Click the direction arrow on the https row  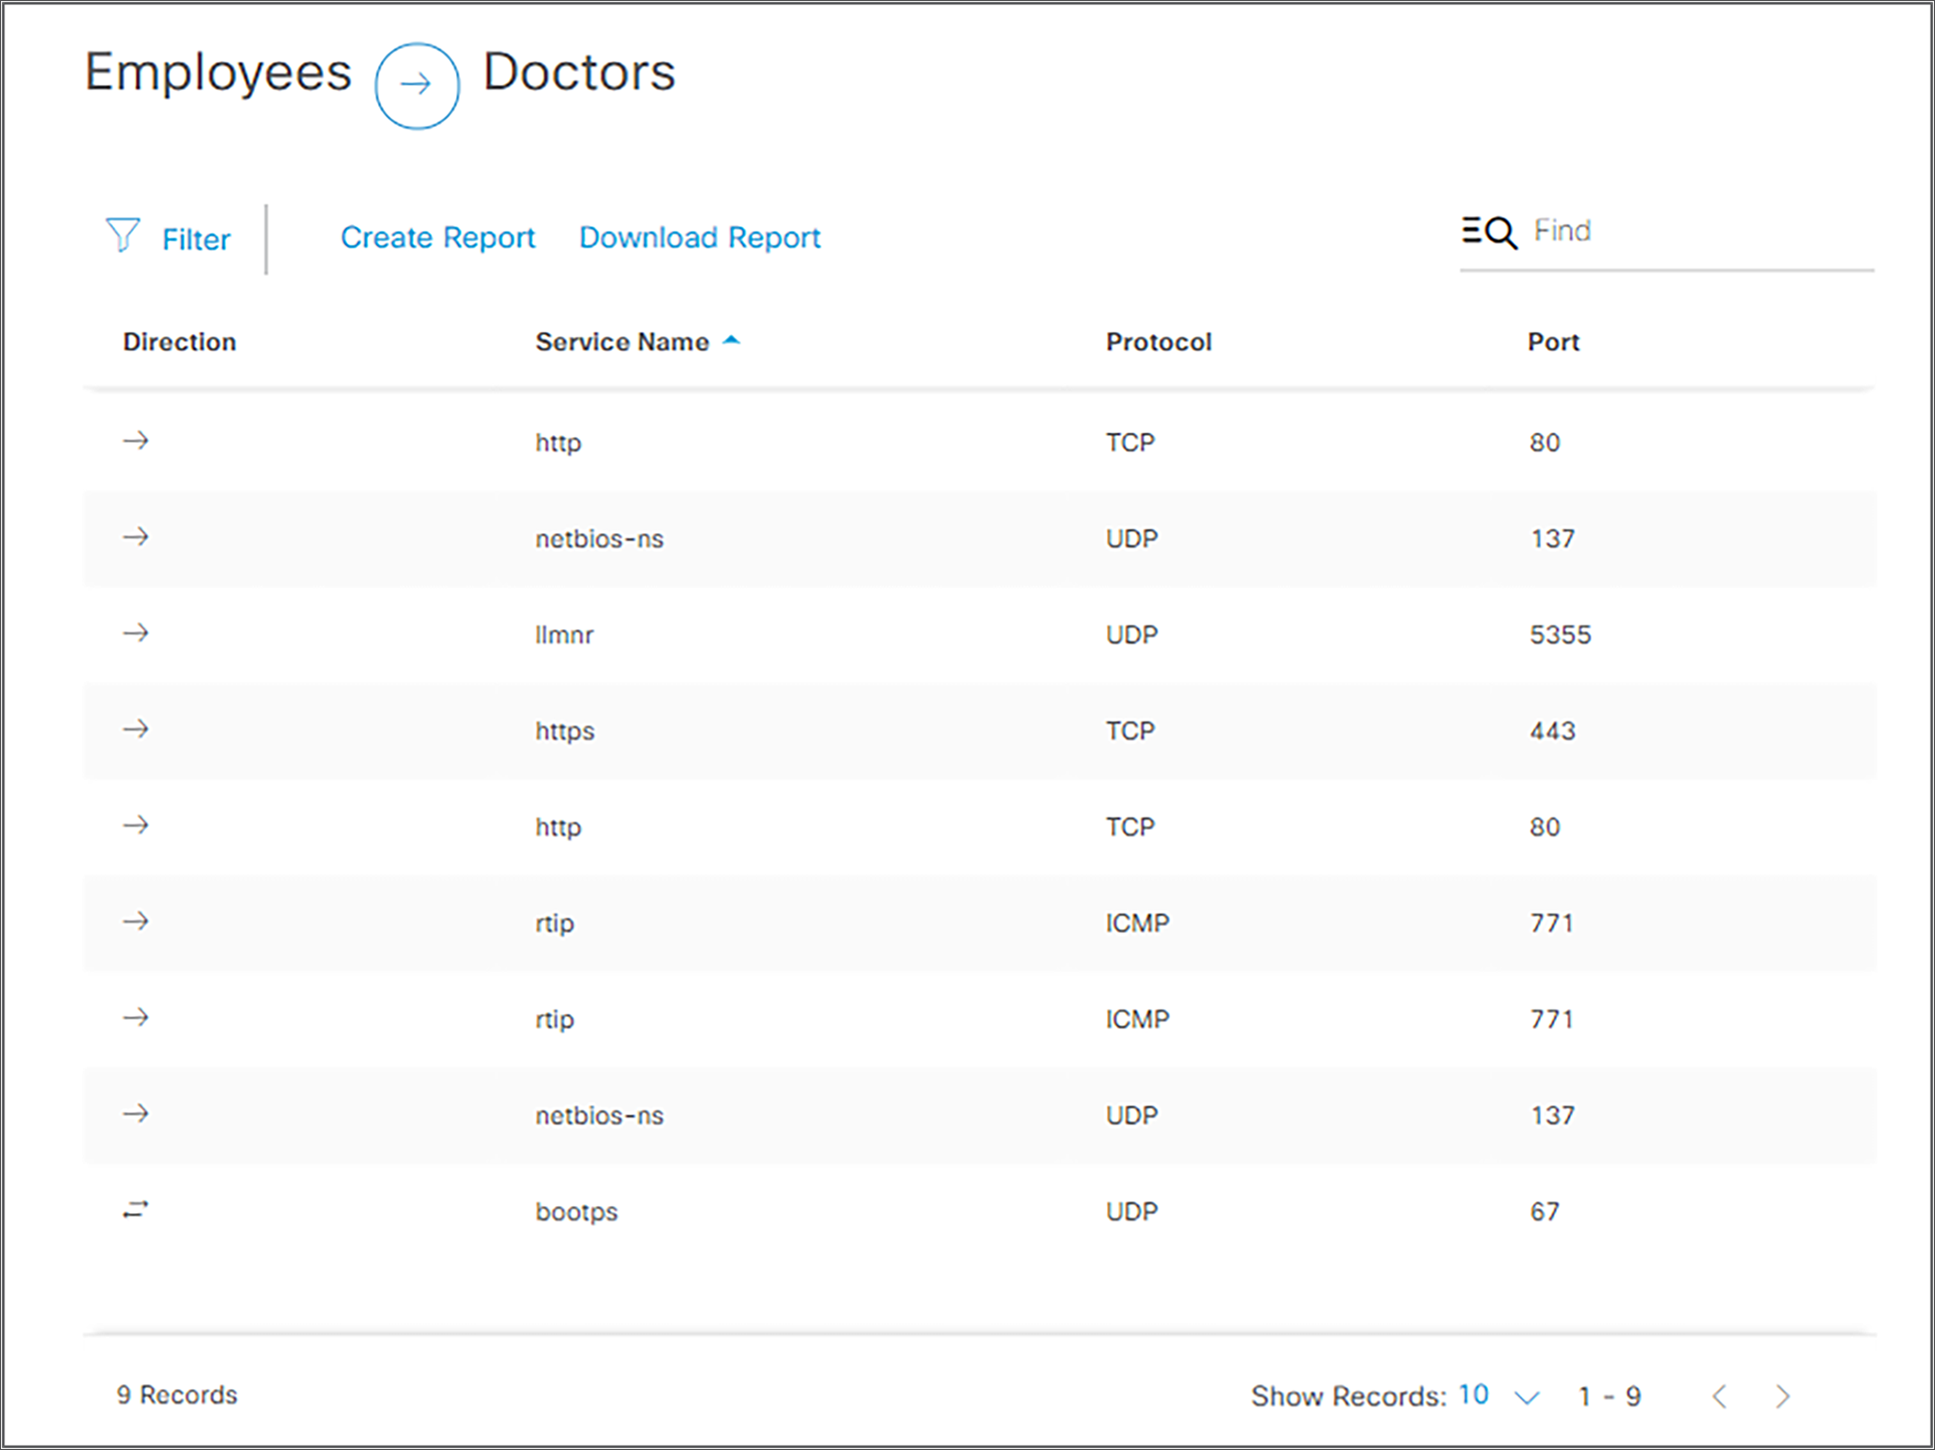click(x=136, y=729)
